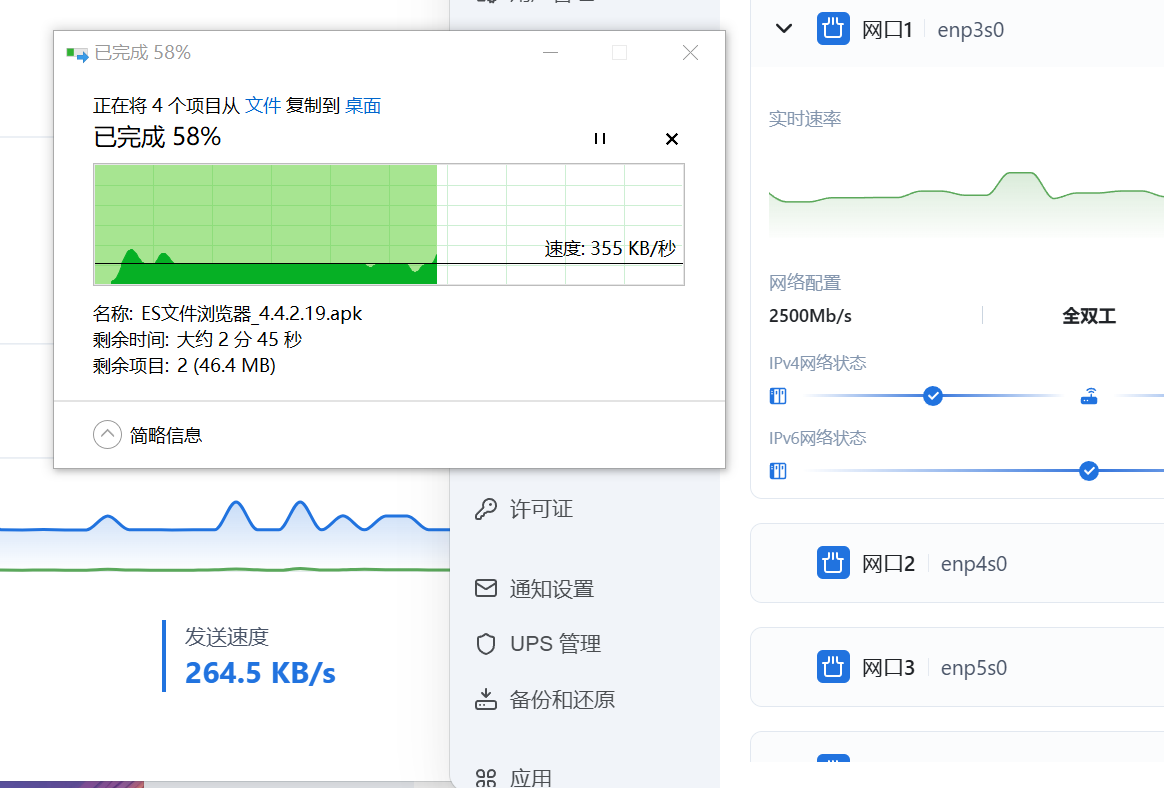Click the NAS device icon on IPv4 status line

[x=778, y=396]
